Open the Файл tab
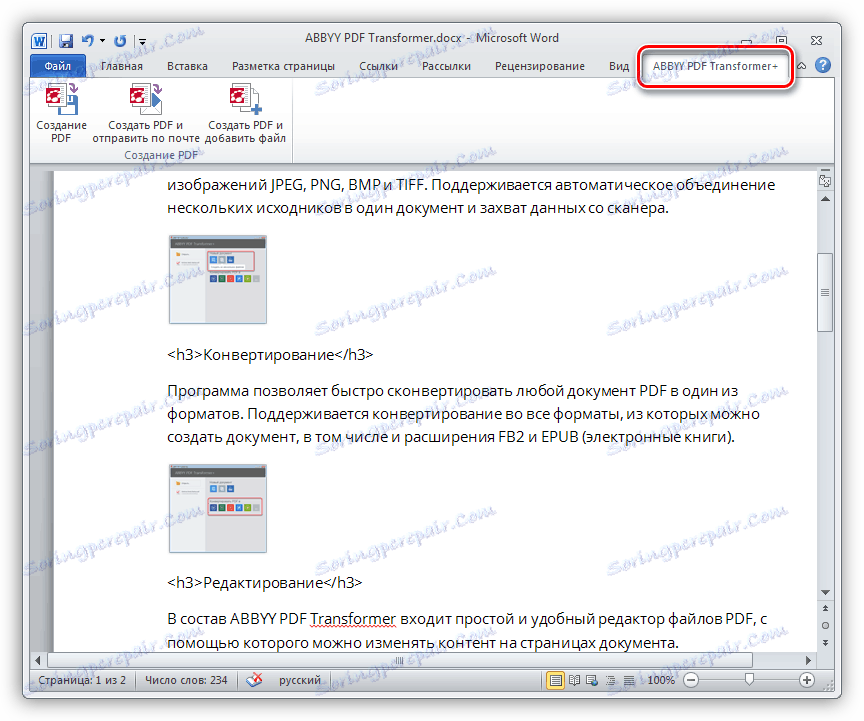 coord(58,66)
